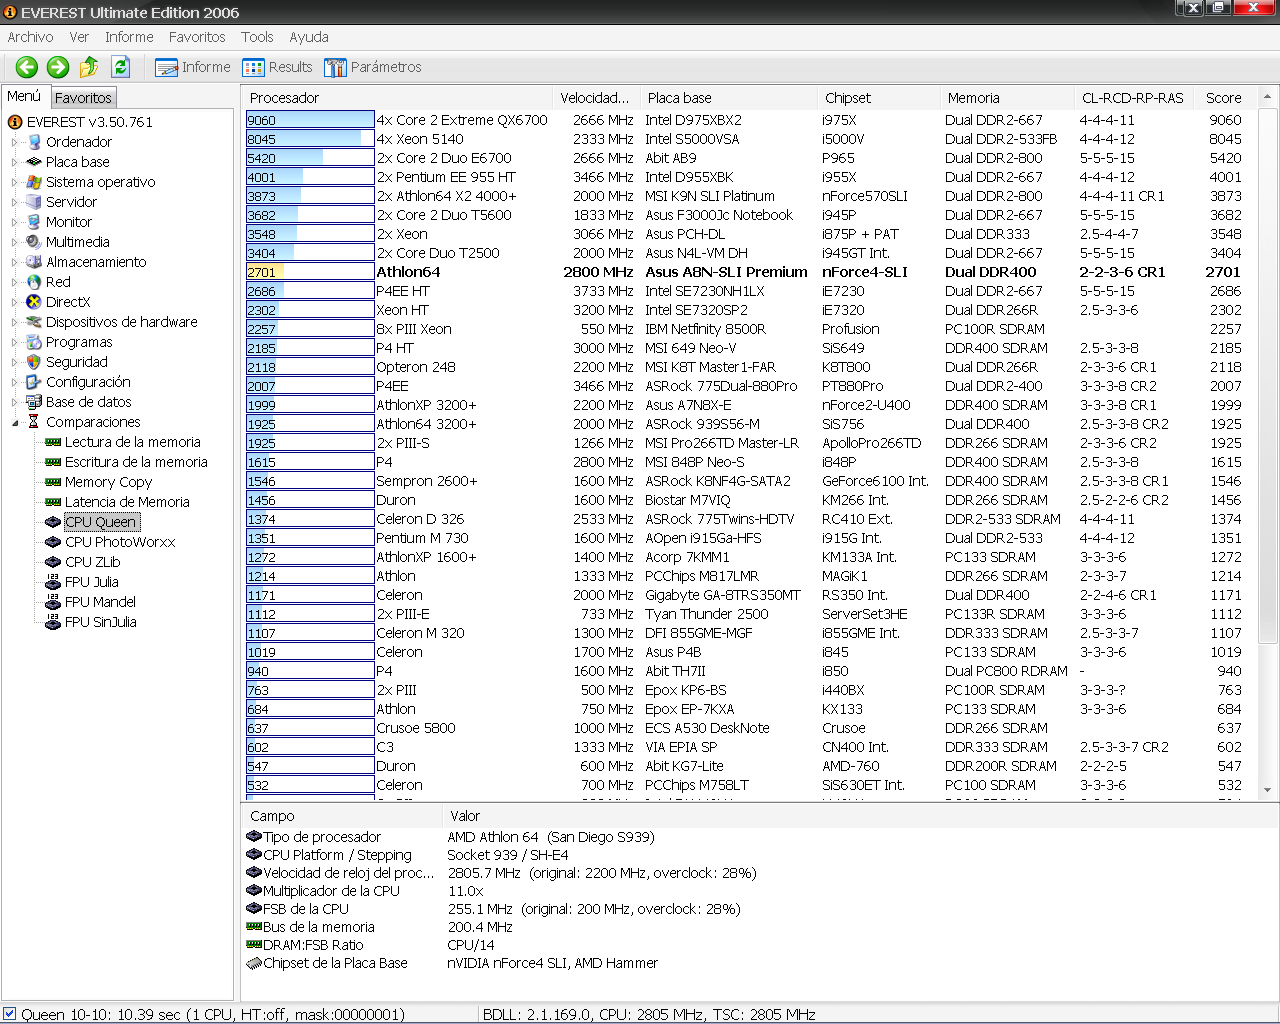
Task: Click the 9060 score bar for QX6700
Action: (310, 120)
